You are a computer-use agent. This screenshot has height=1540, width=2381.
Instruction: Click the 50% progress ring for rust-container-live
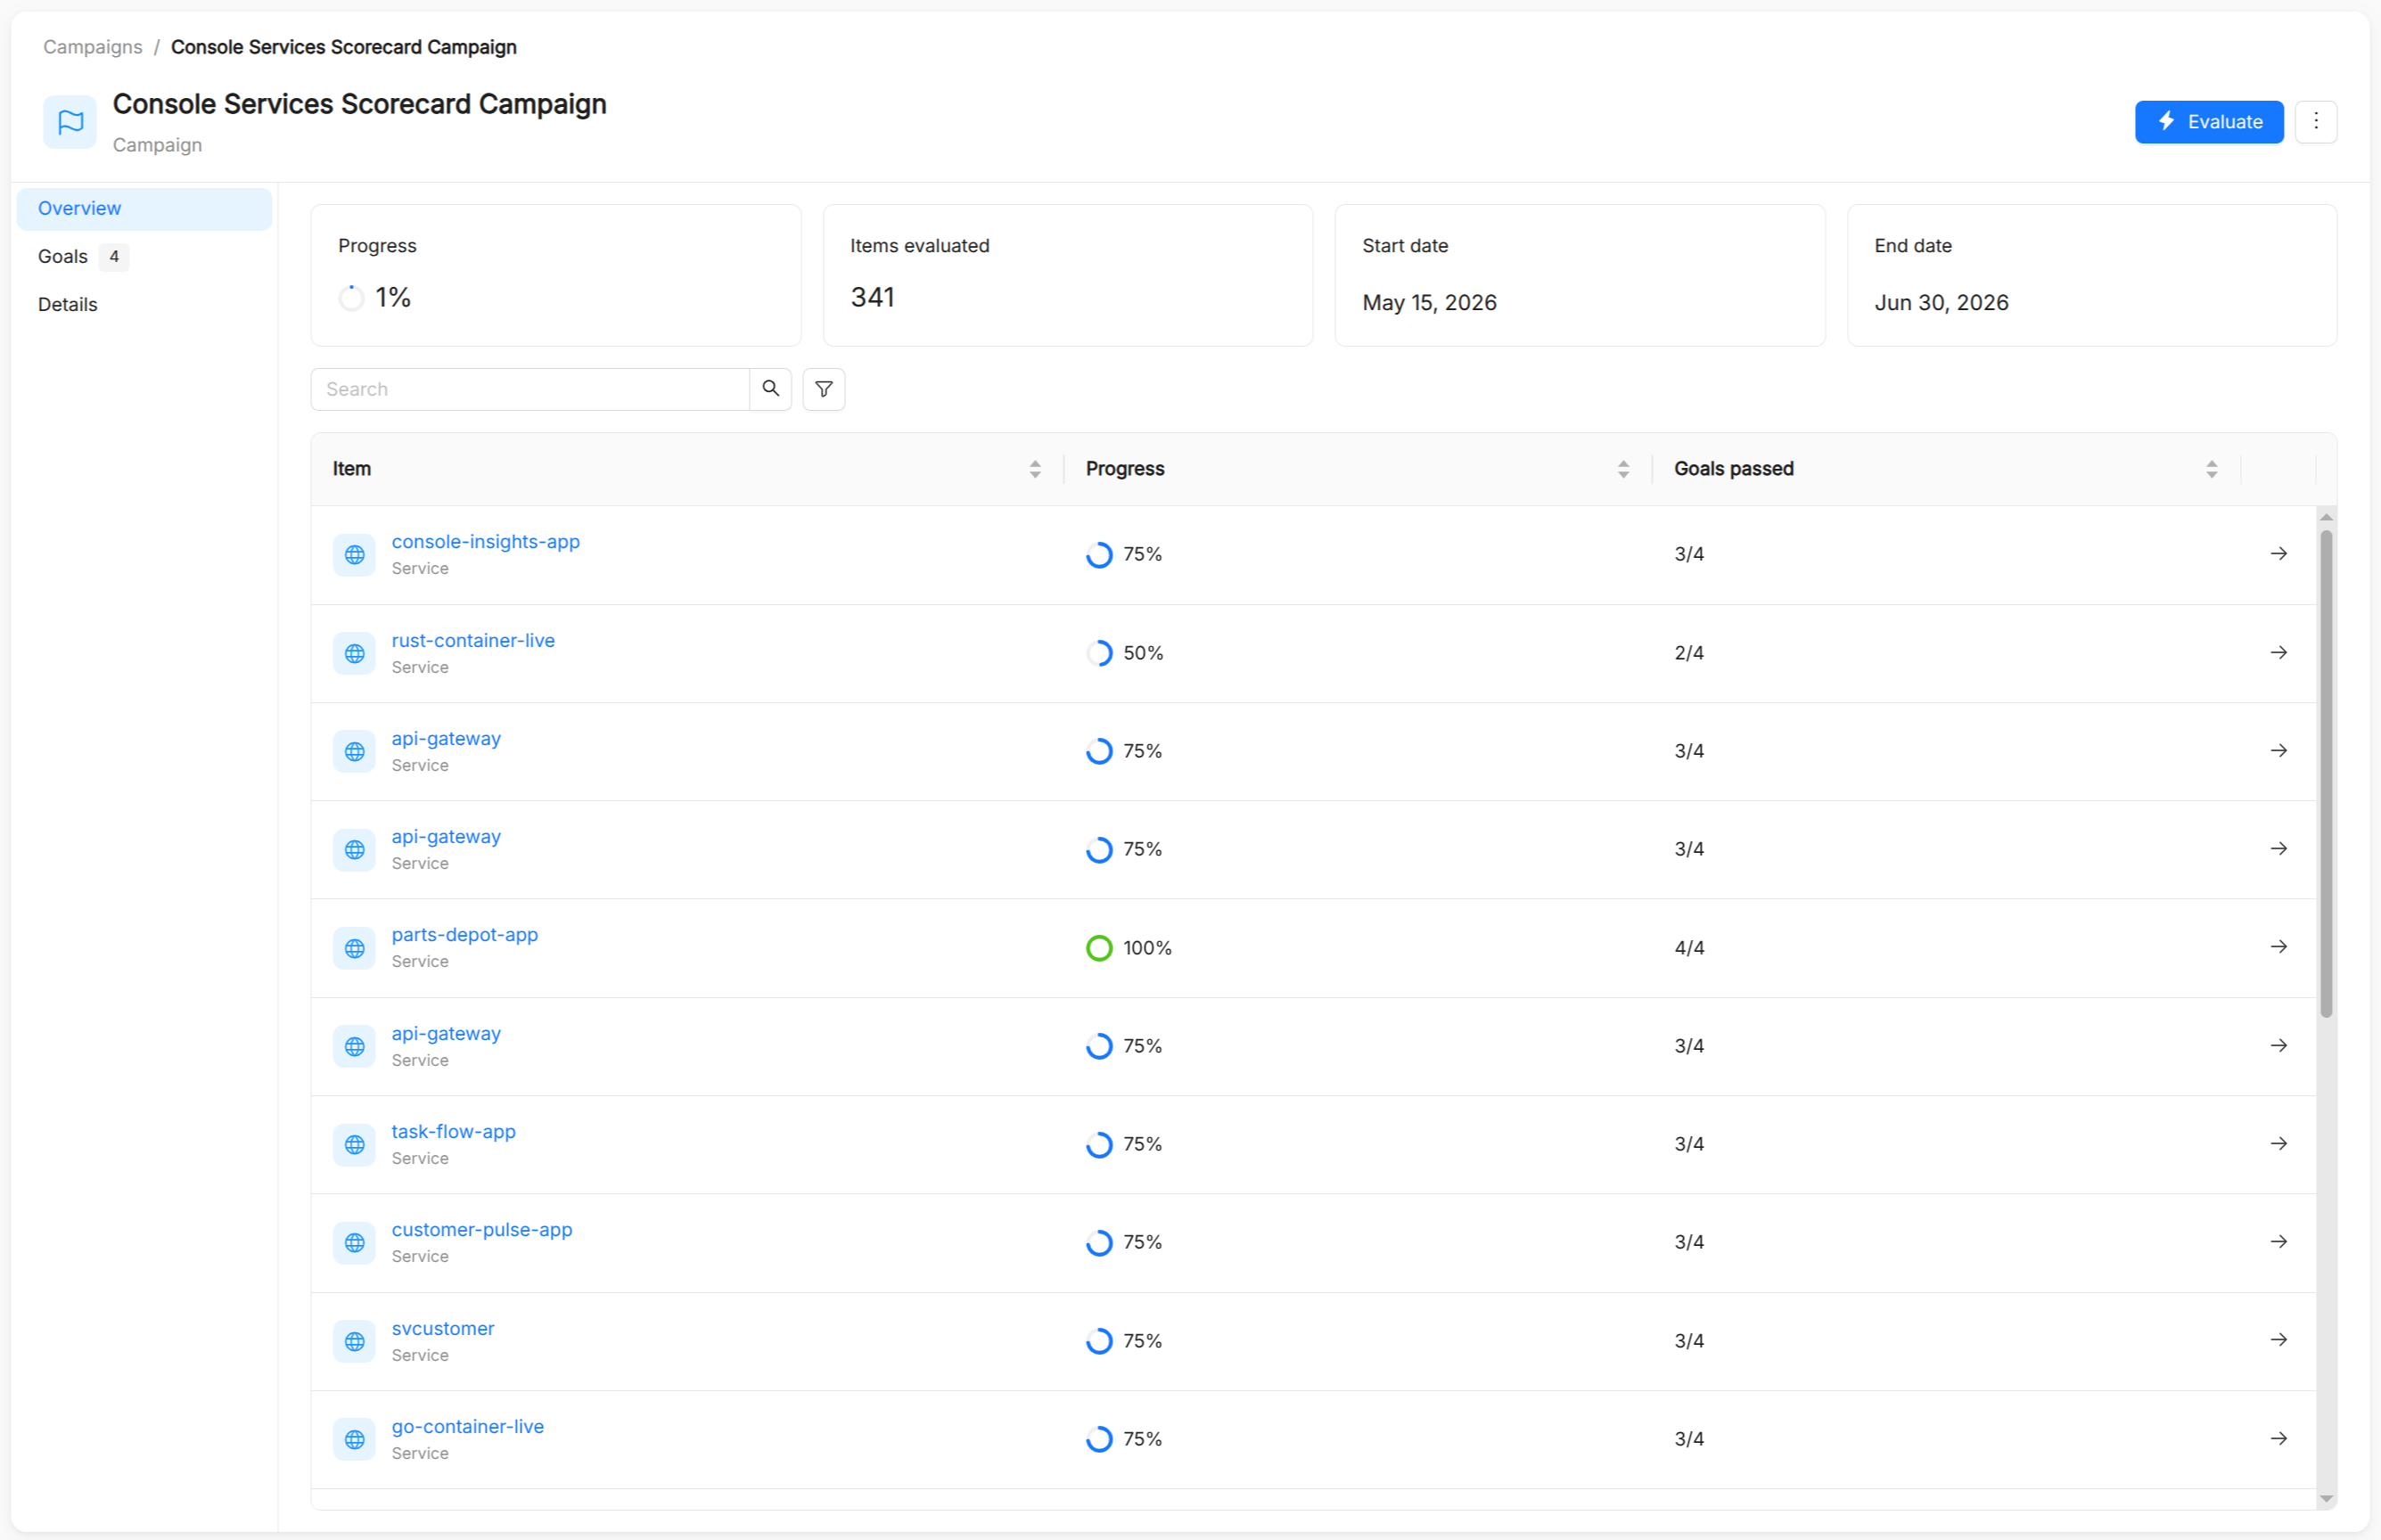1099,653
